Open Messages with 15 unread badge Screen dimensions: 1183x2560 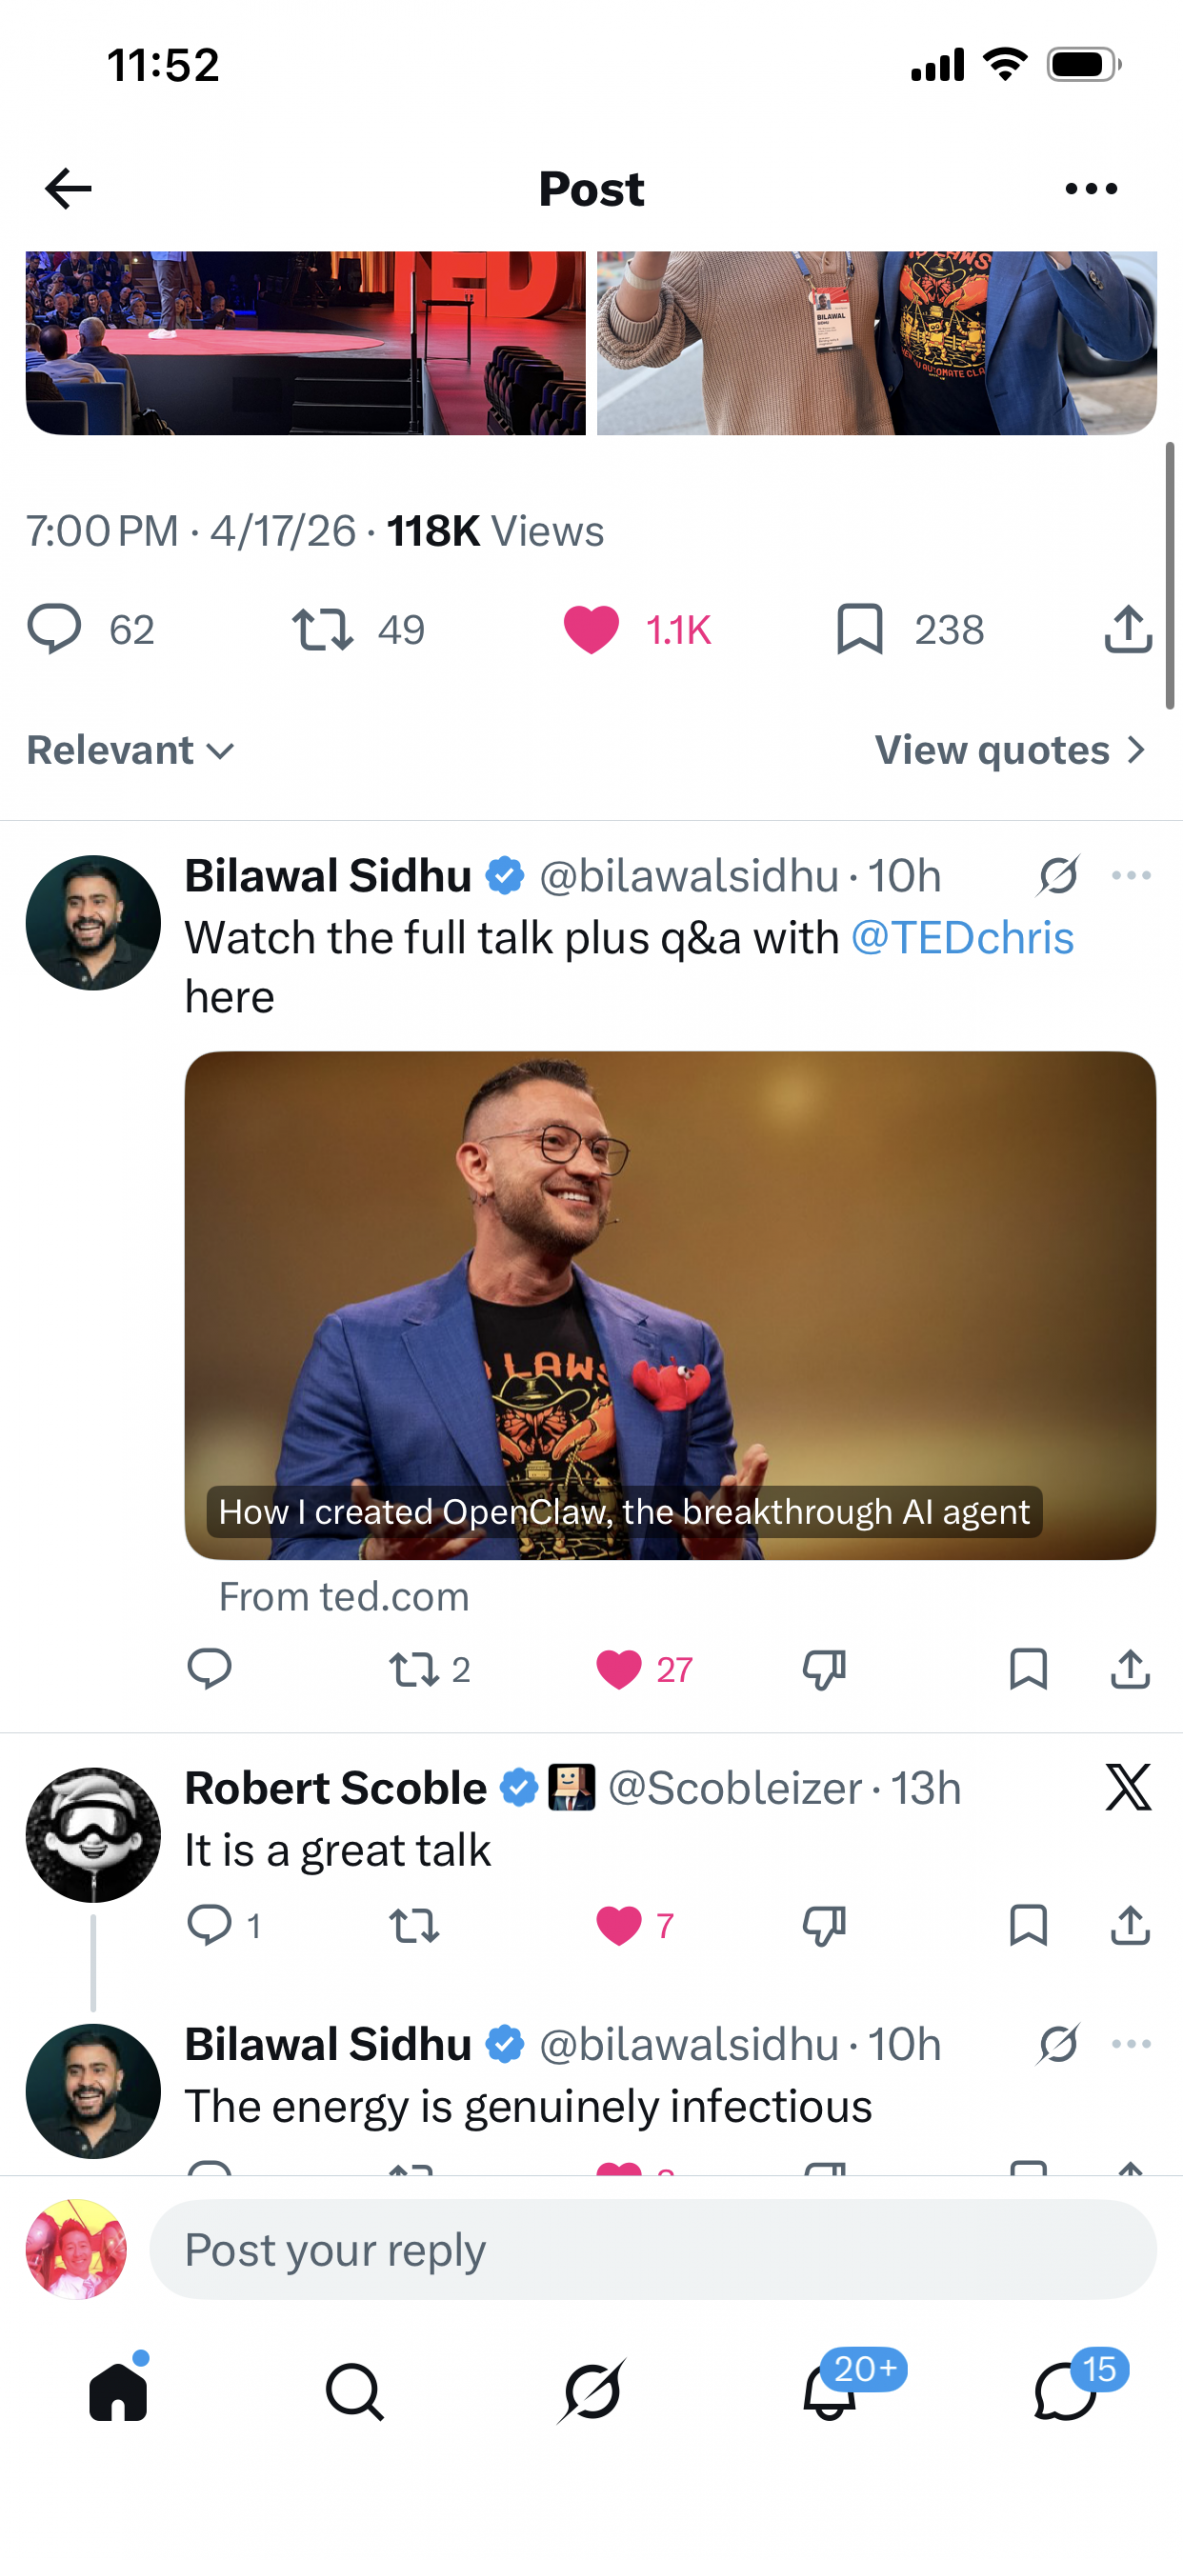tap(1066, 2390)
